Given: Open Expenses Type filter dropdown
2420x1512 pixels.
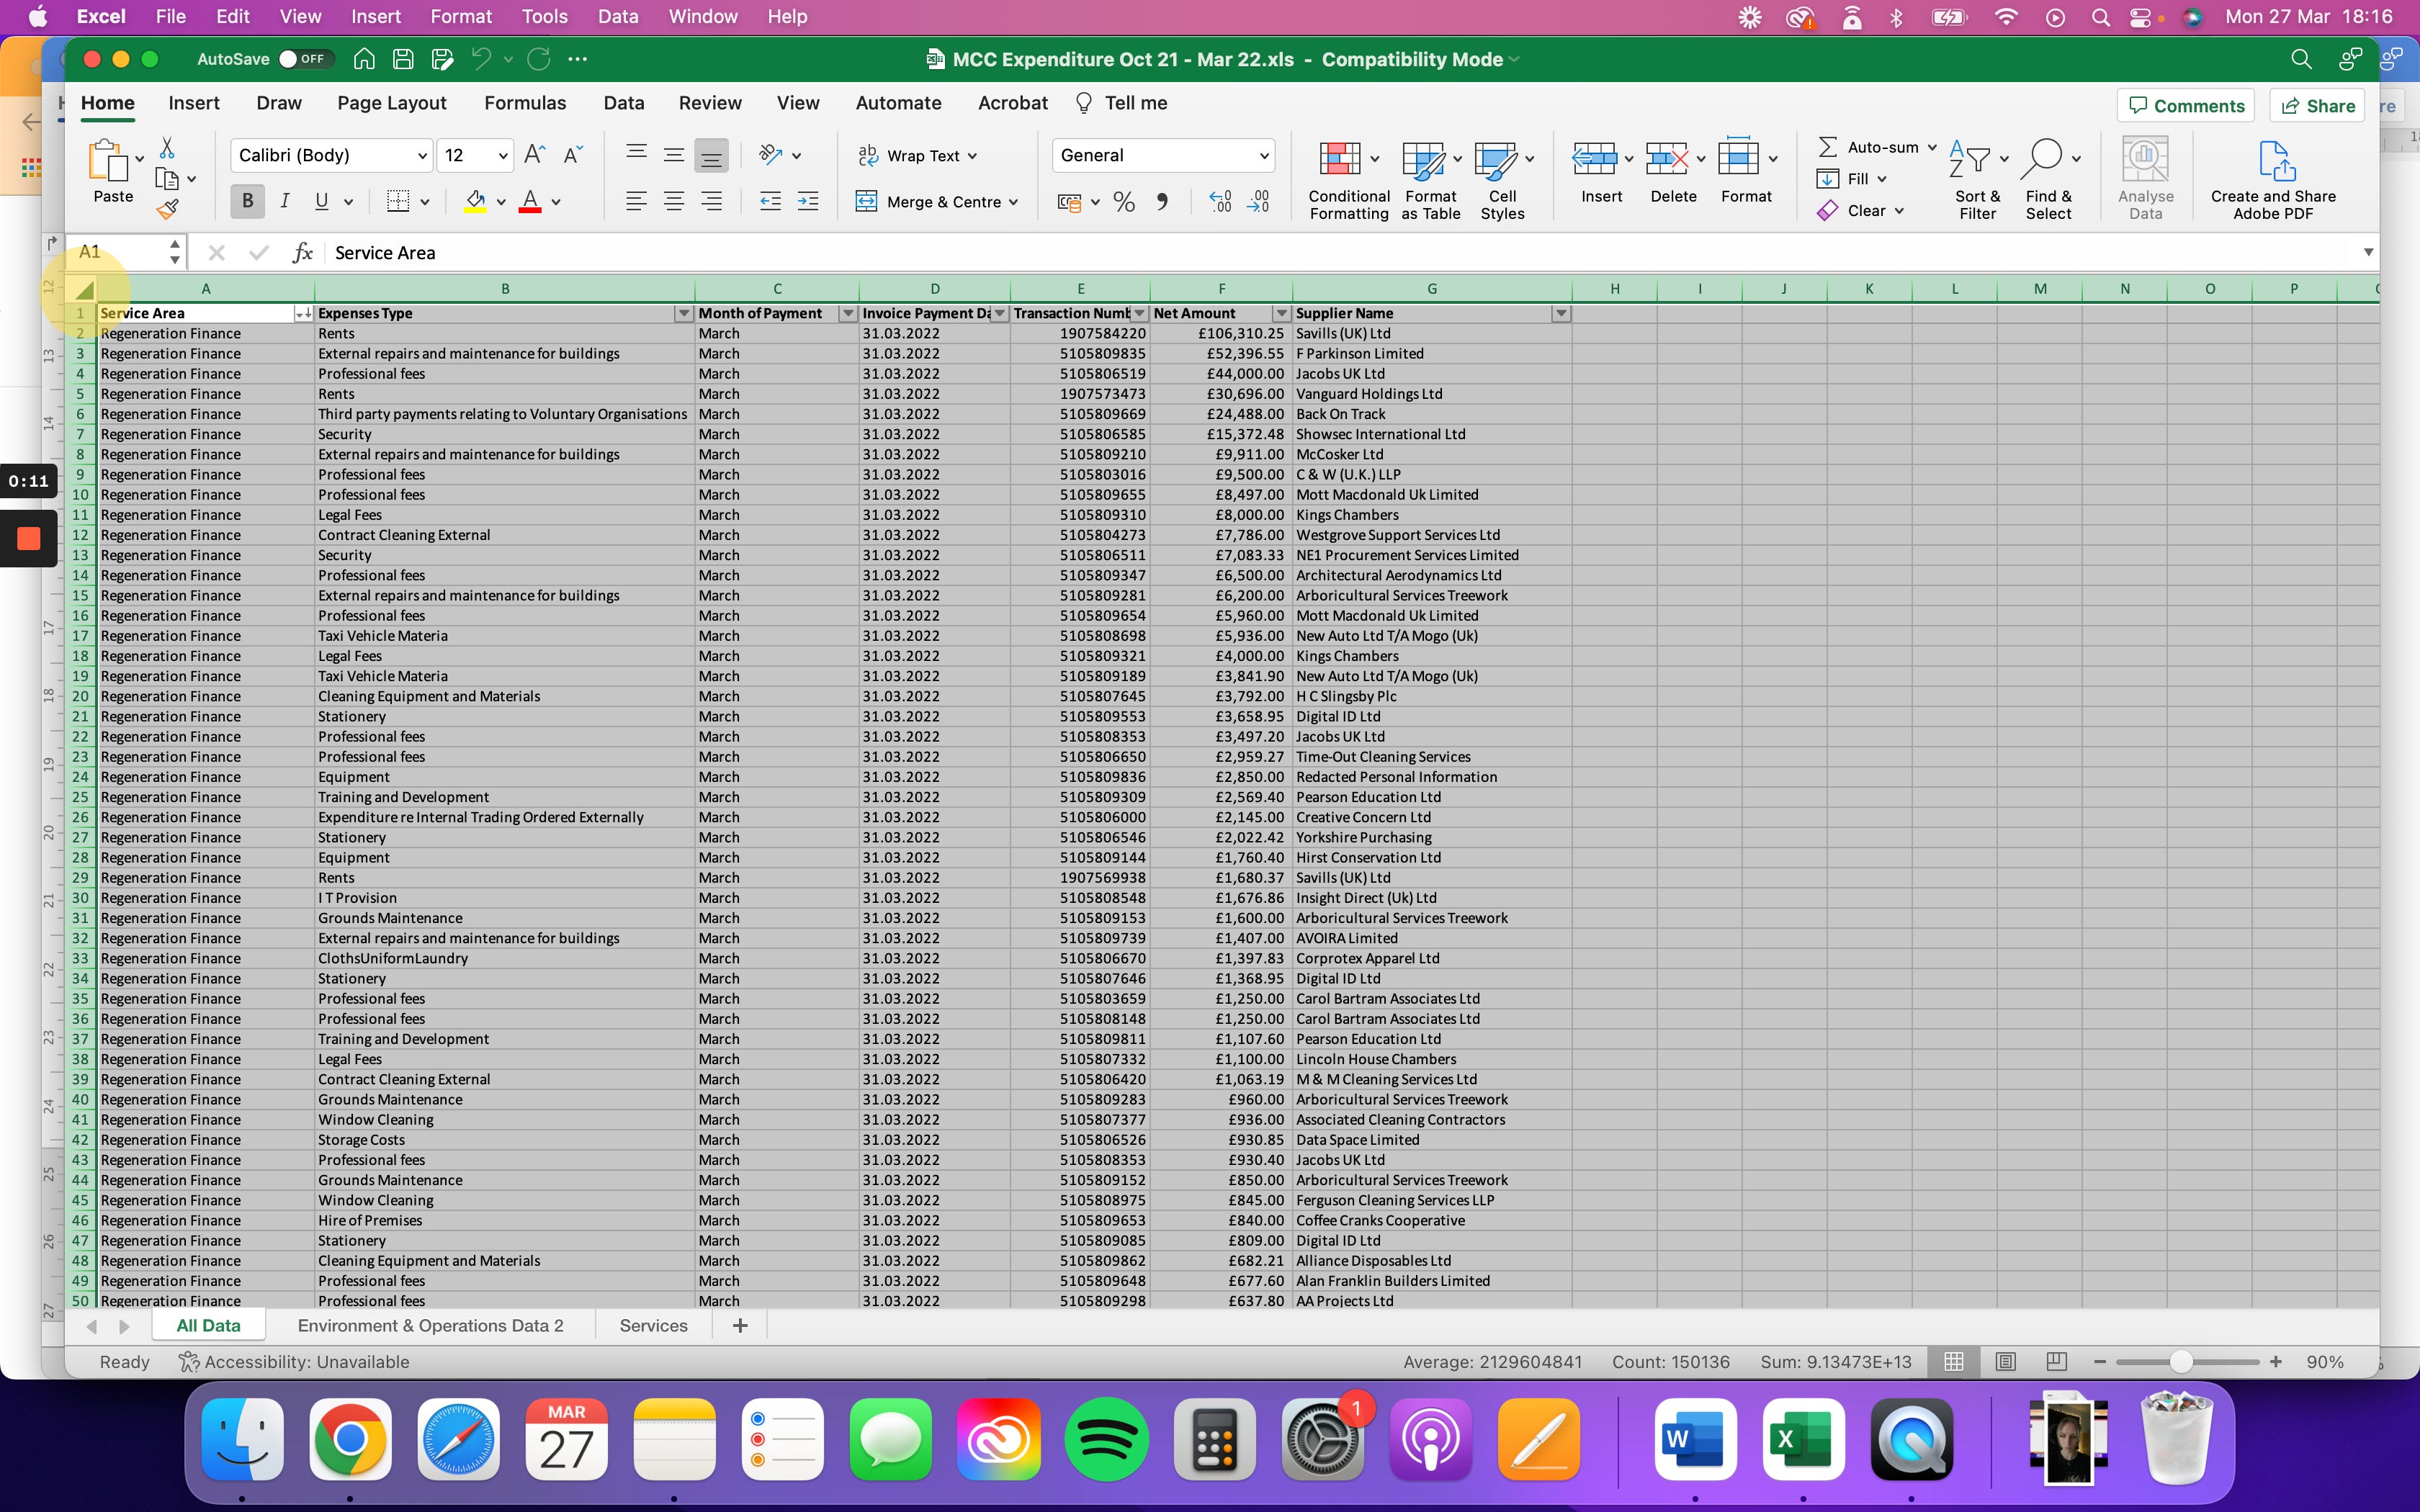Looking at the screenshot, I should click(684, 313).
